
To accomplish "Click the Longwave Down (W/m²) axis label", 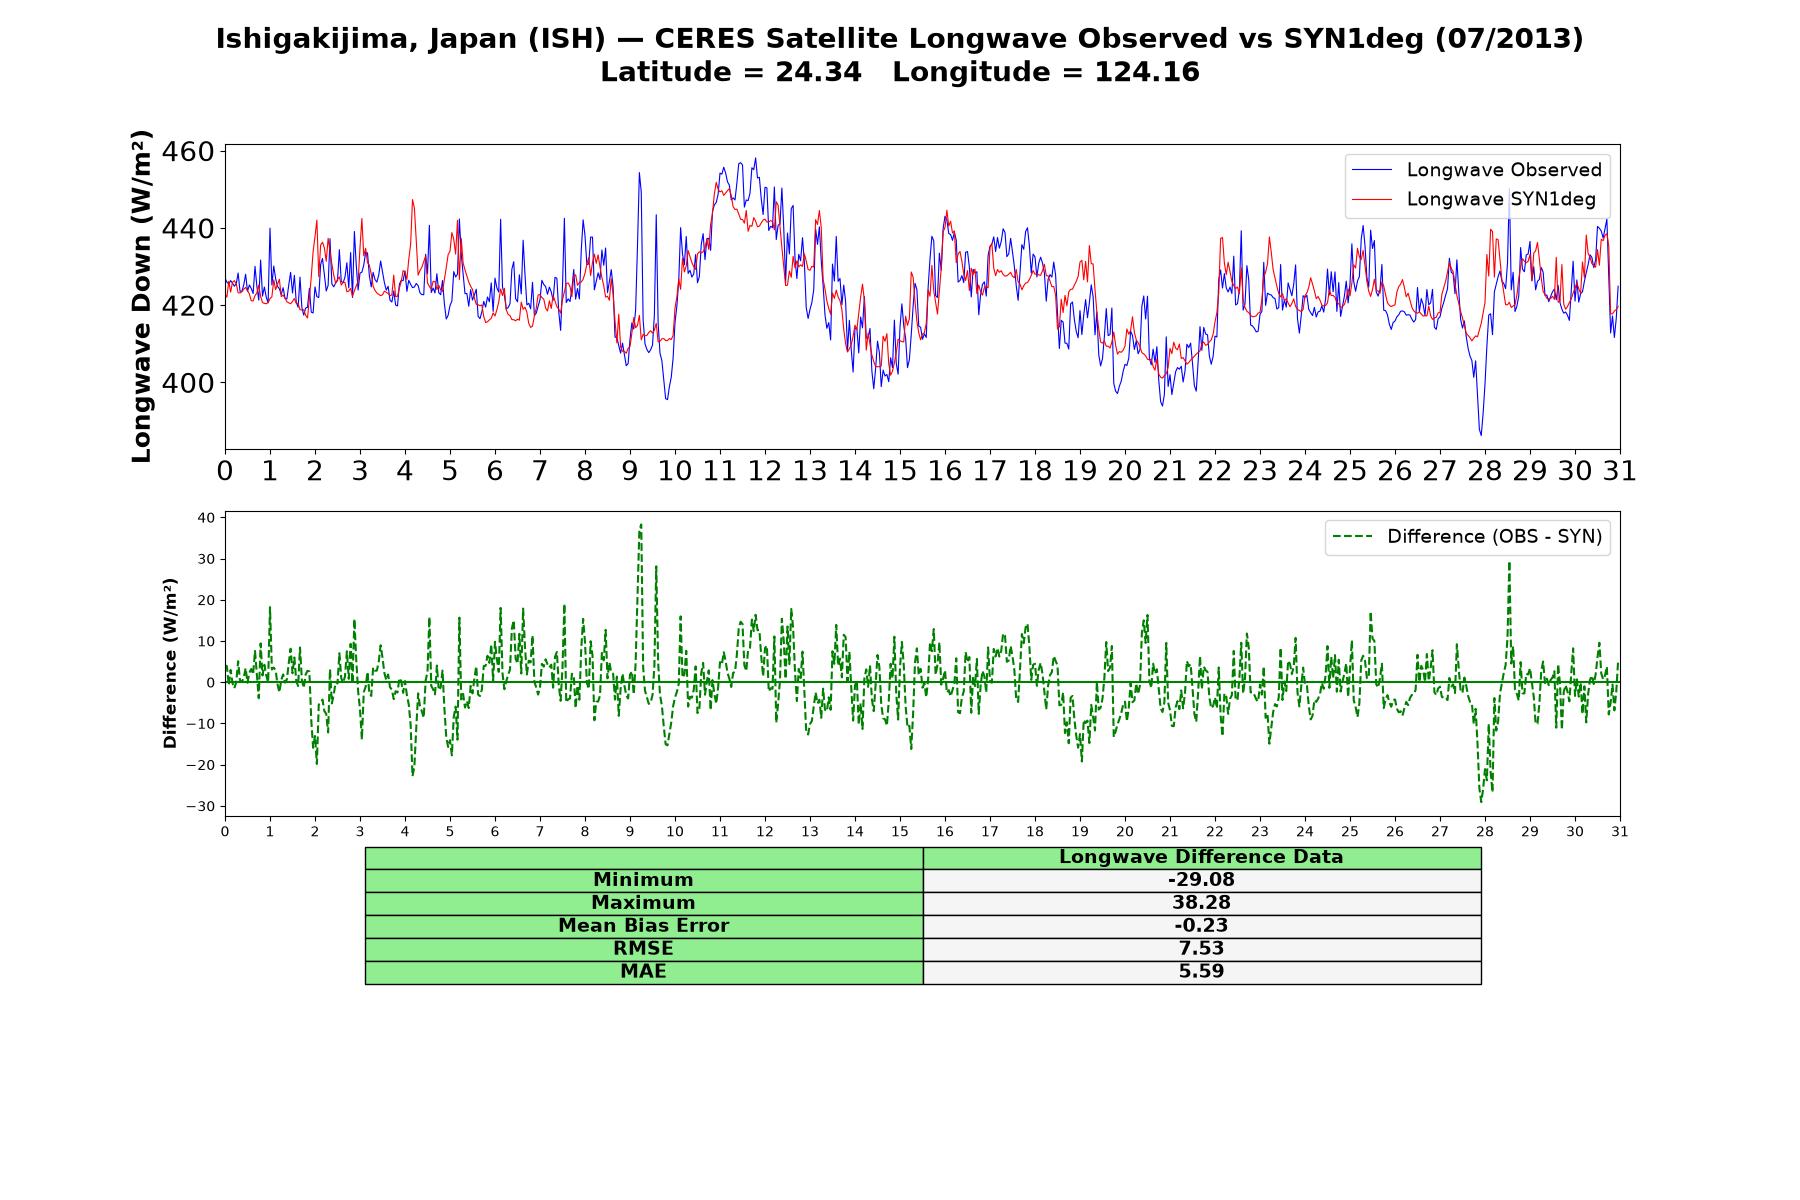I will pos(142,296).
